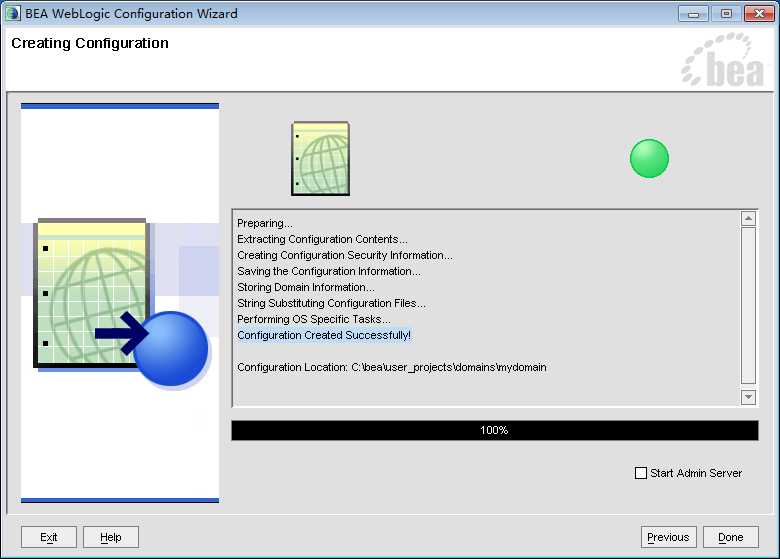Select 'Performing OS Specific Tasks...' line
The width and height of the screenshot is (780, 559).
point(314,319)
